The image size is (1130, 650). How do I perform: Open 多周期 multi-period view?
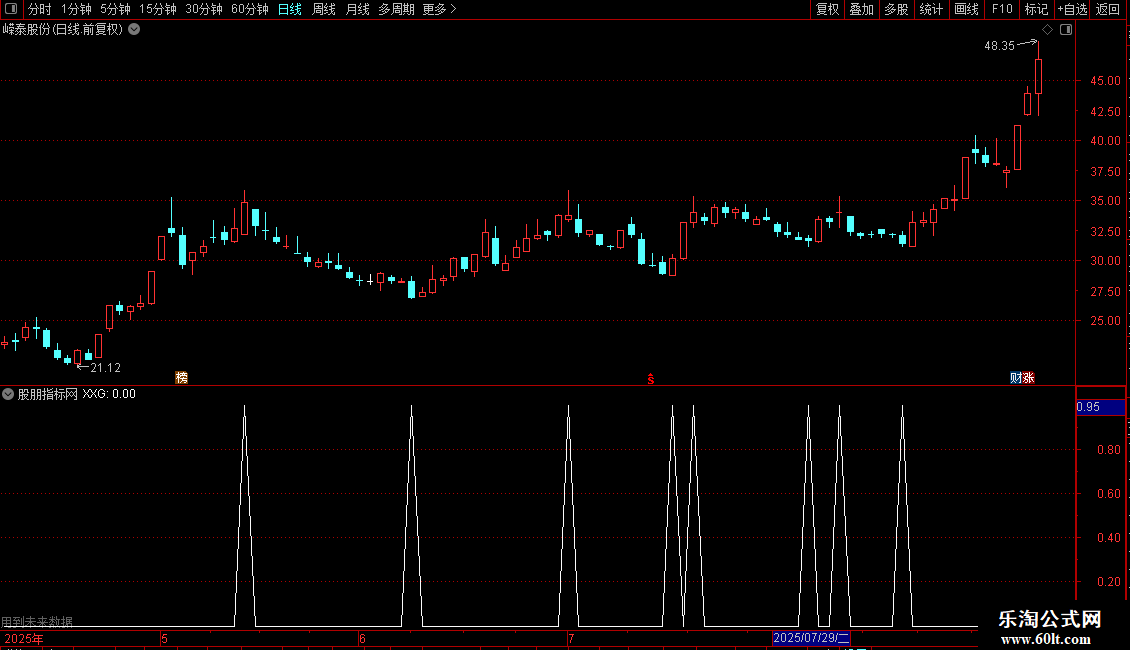pos(396,9)
